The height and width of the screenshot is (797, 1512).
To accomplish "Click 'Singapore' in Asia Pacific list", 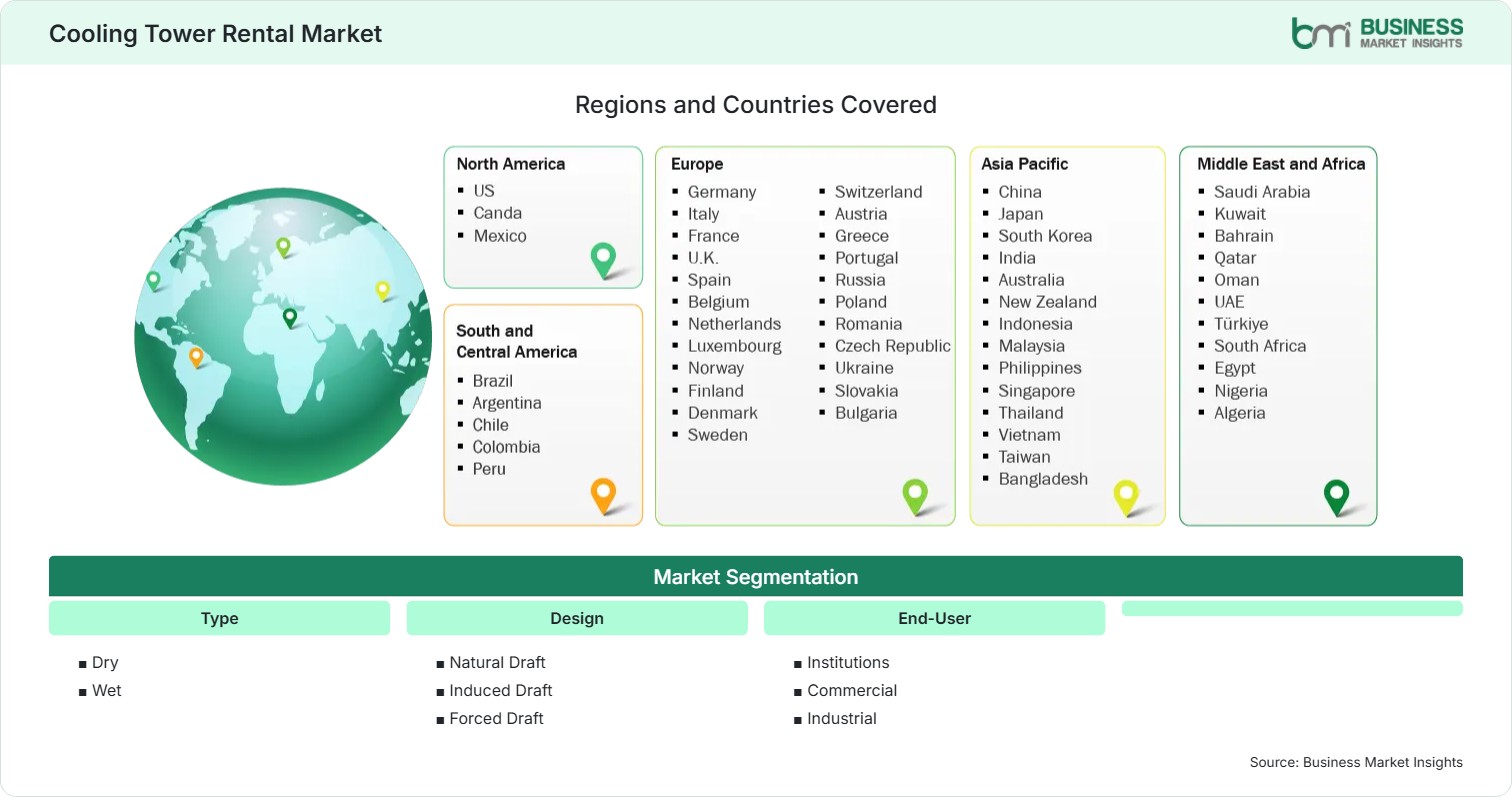I will [x=1037, y=390].
